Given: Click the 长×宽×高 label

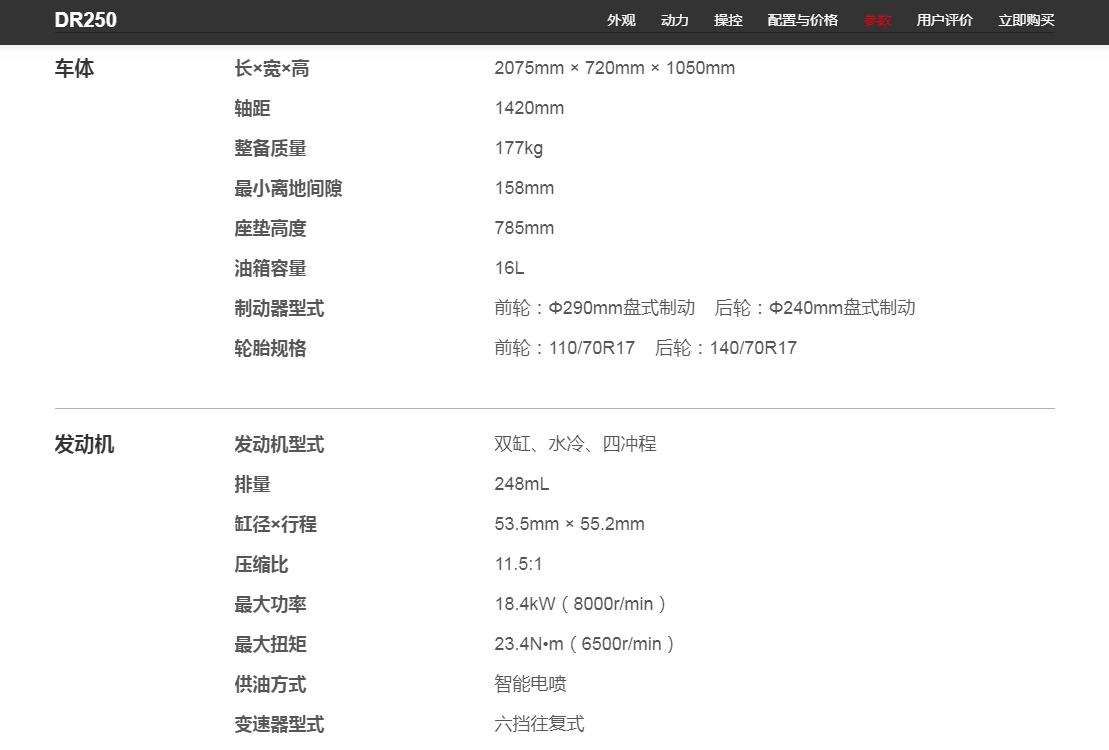Looking at the screenshot, I should coord(272,69).
